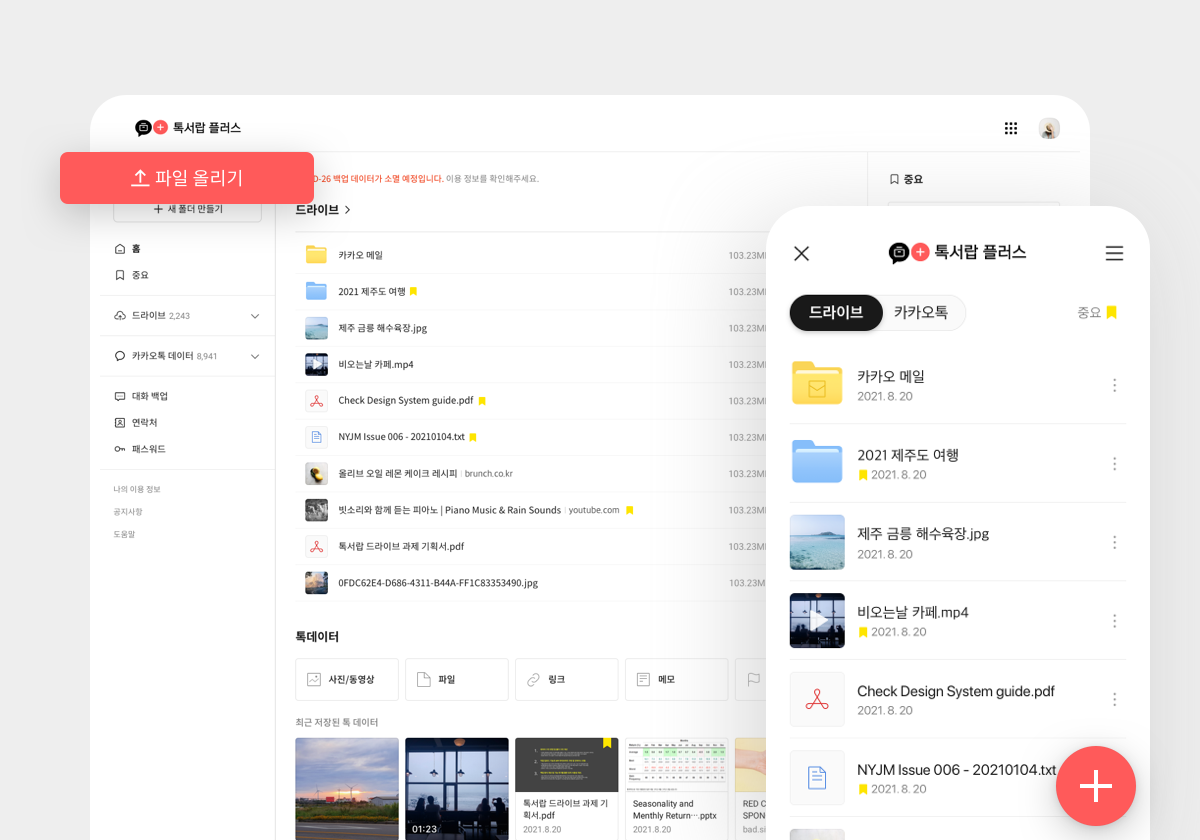Click PDF icon of Check Design System guide.pdf in desktop list

[x=316, y=401]
